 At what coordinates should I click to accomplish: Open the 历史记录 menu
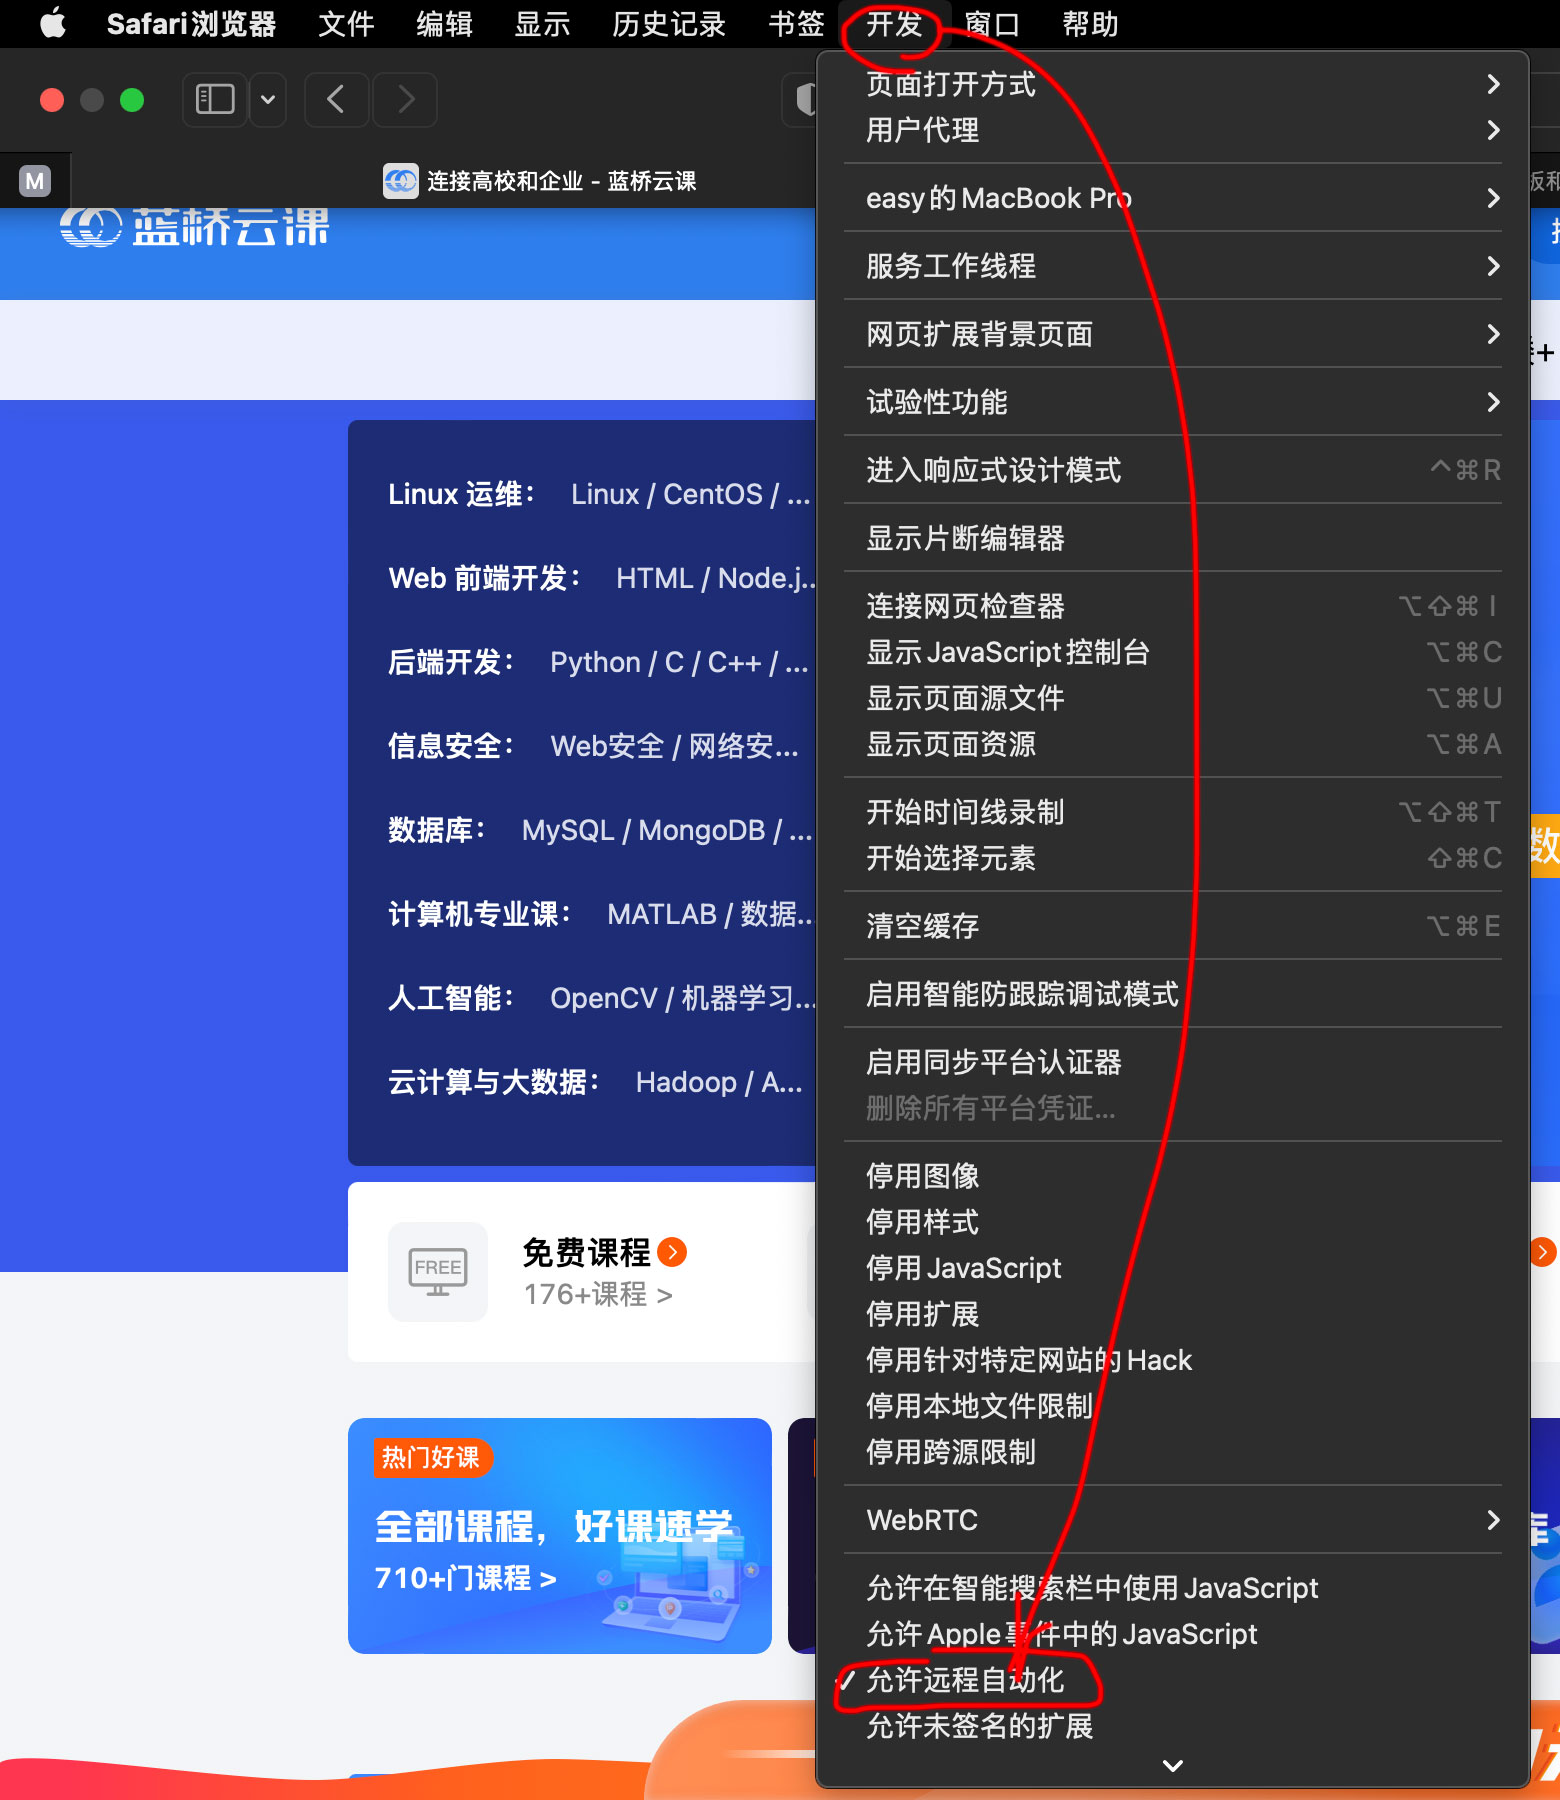669,23
